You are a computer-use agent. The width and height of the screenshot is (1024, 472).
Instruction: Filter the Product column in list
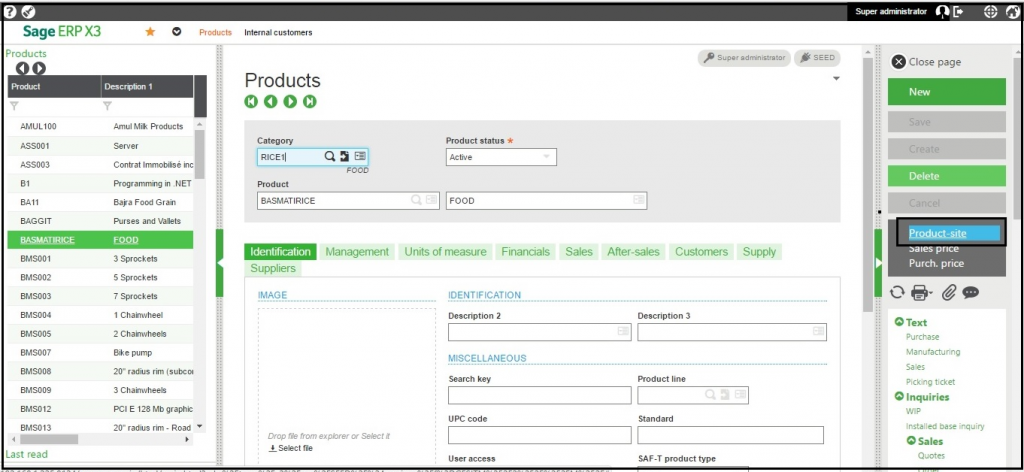(x=14, y=106)
